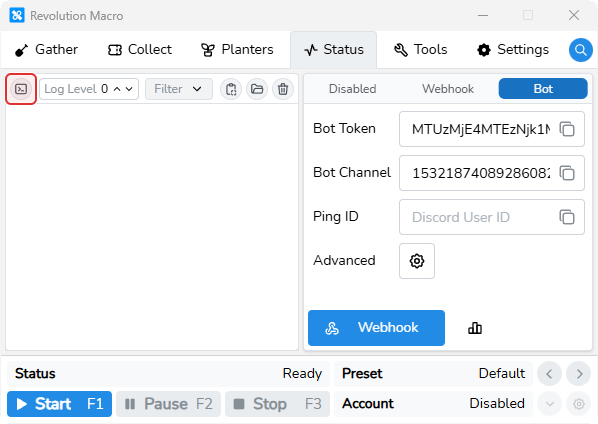Screen dimensions: 598x424
Task: Click the Account Disabled value
Action: (x=497, y=403)
